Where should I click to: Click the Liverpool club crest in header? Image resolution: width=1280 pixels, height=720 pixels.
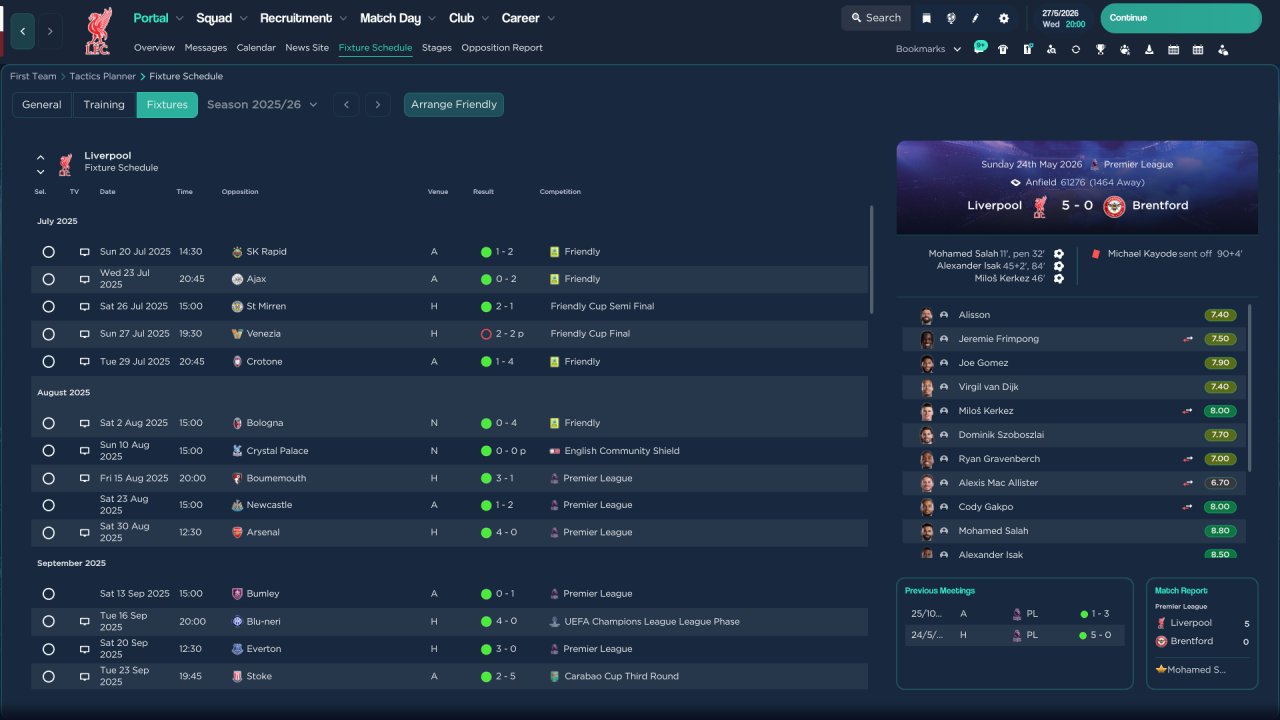[97, 30]
